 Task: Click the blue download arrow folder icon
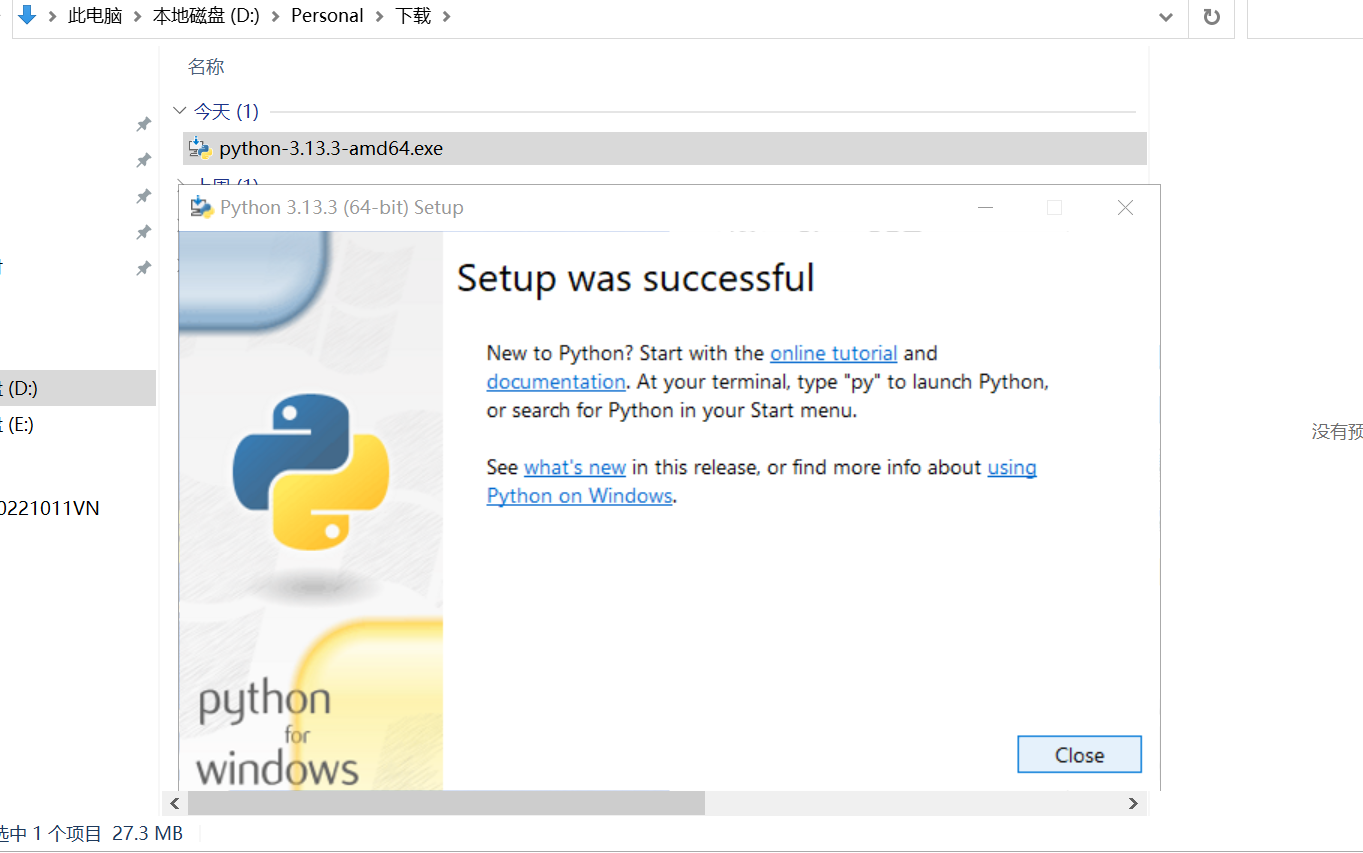(x=27, y=15)
